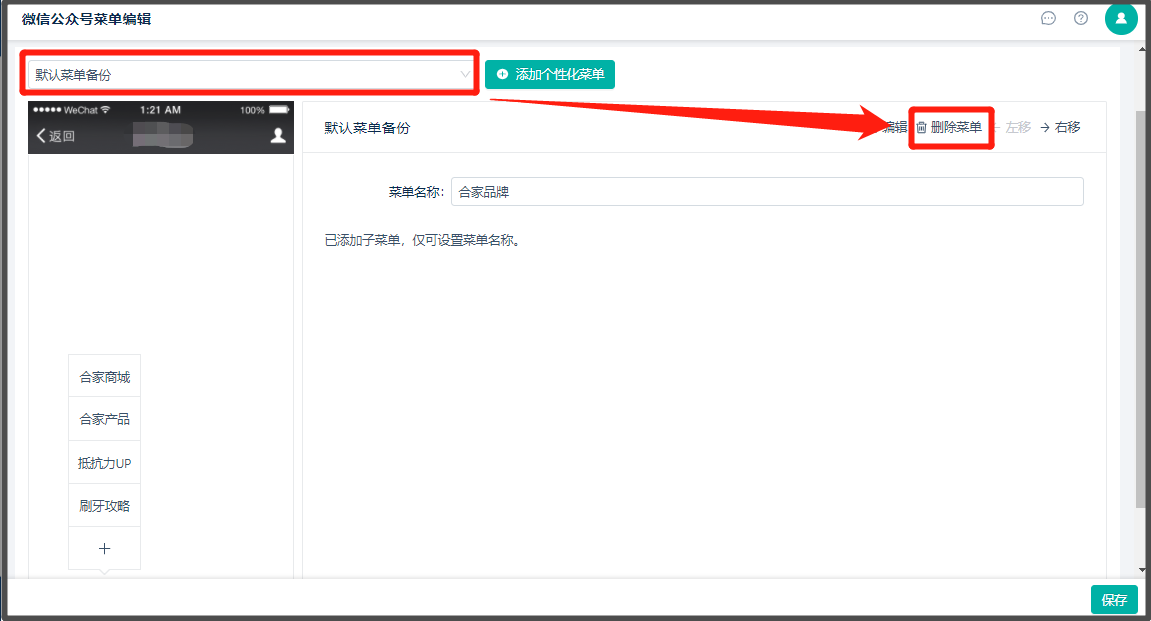Open the user avatar profile menu
Image resolution: width=1151 pixels, height=621 pixels.
coord(1121,18)
